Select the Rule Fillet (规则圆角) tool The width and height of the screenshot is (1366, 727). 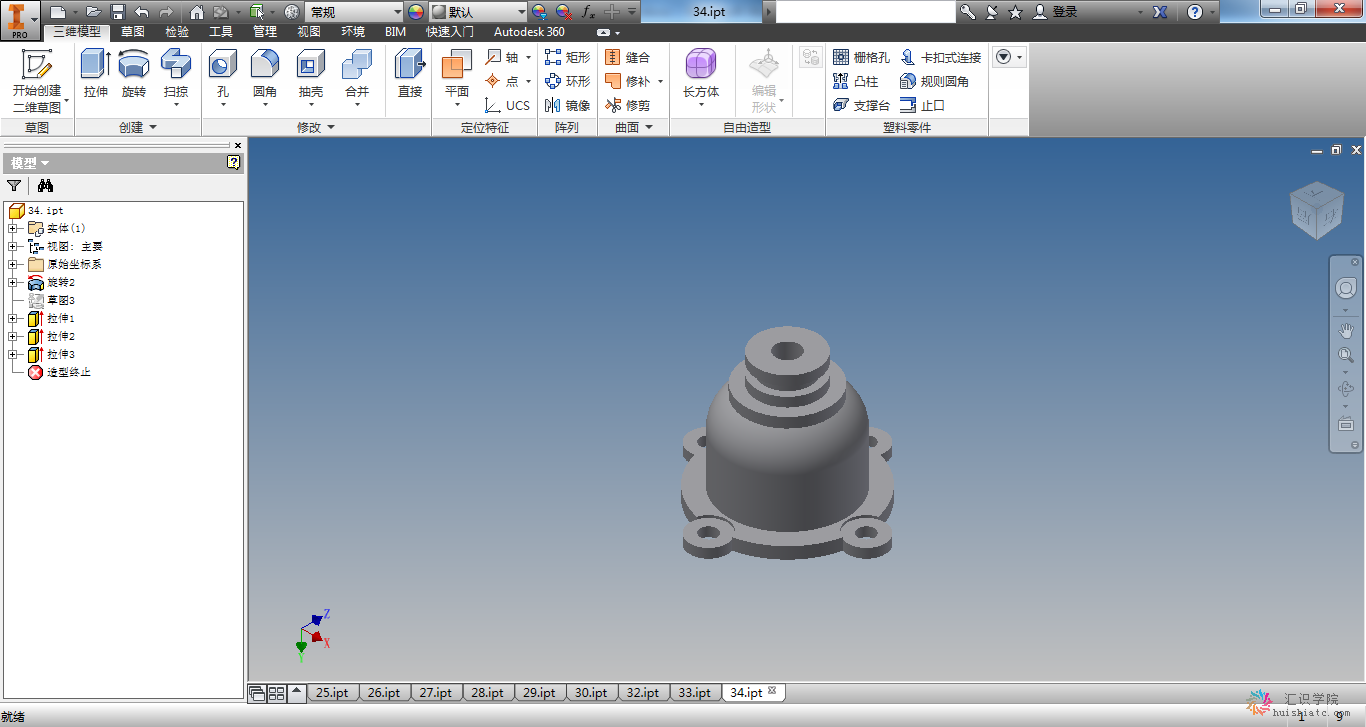tap(934, 81)
